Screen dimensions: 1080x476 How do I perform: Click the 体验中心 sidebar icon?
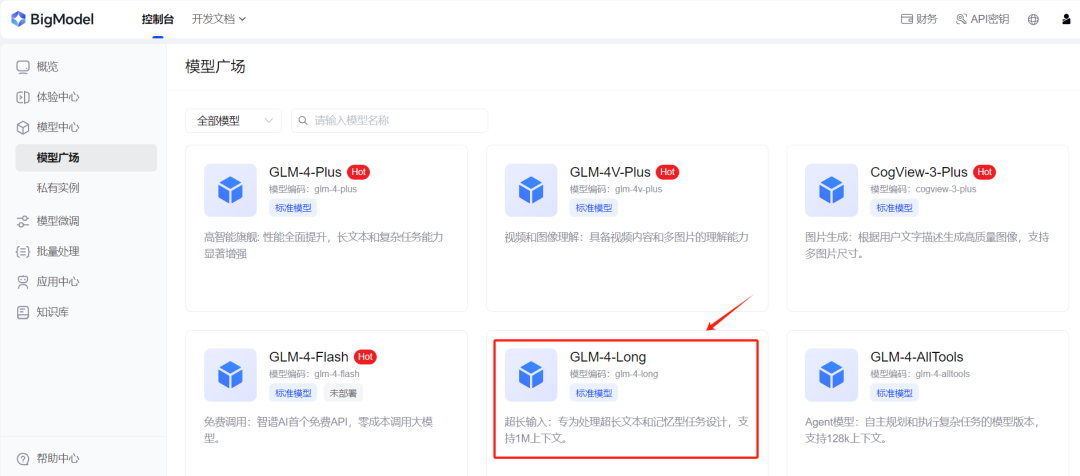[x=23, y=97]
